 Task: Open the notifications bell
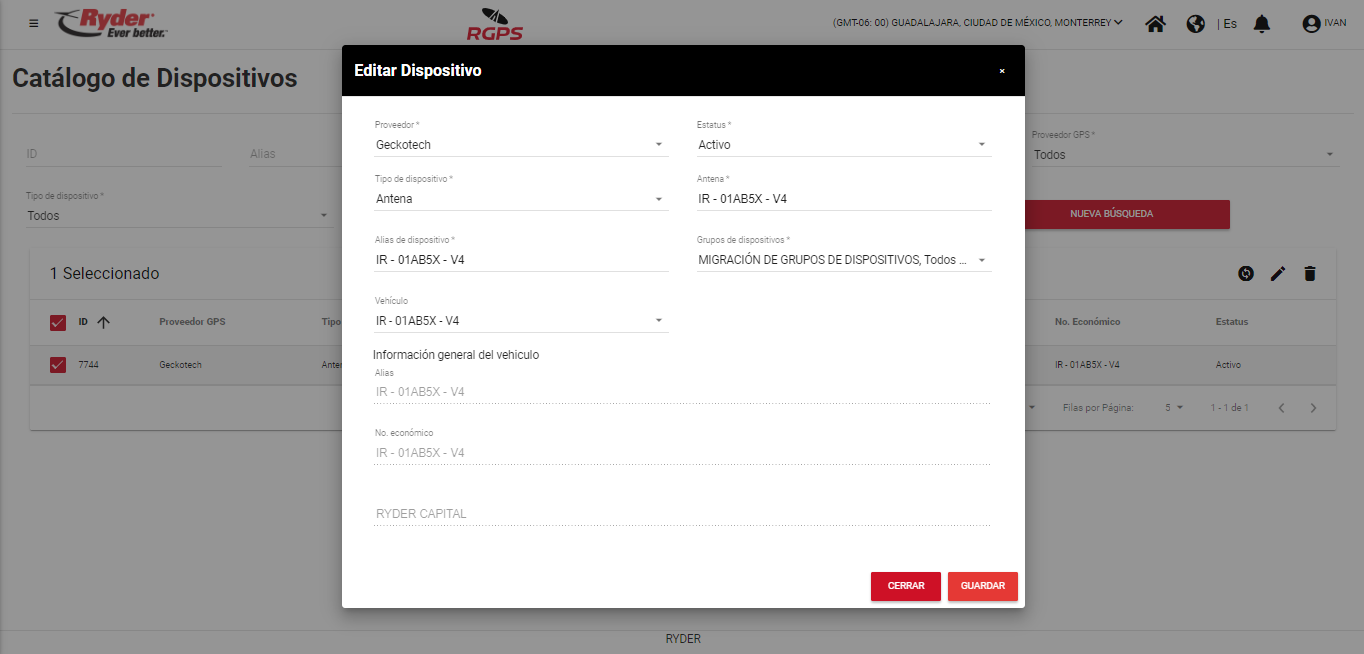[1262, 23]
